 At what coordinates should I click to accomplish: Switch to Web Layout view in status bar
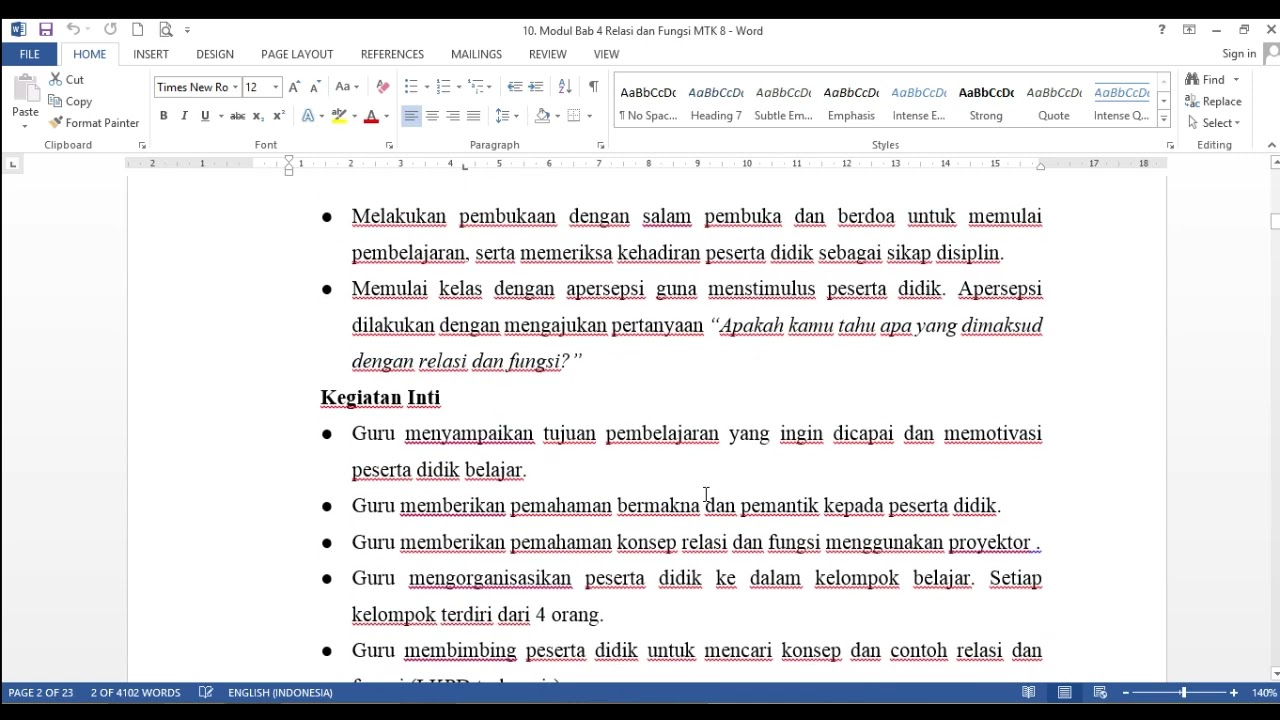click(1100, 692)
